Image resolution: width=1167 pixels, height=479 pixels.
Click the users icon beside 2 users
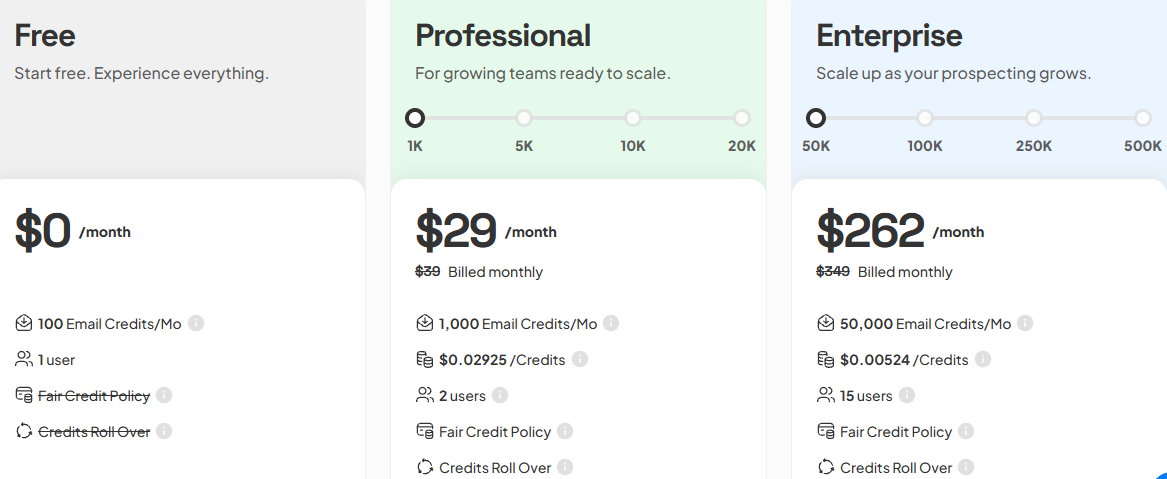tap(424, 395)
